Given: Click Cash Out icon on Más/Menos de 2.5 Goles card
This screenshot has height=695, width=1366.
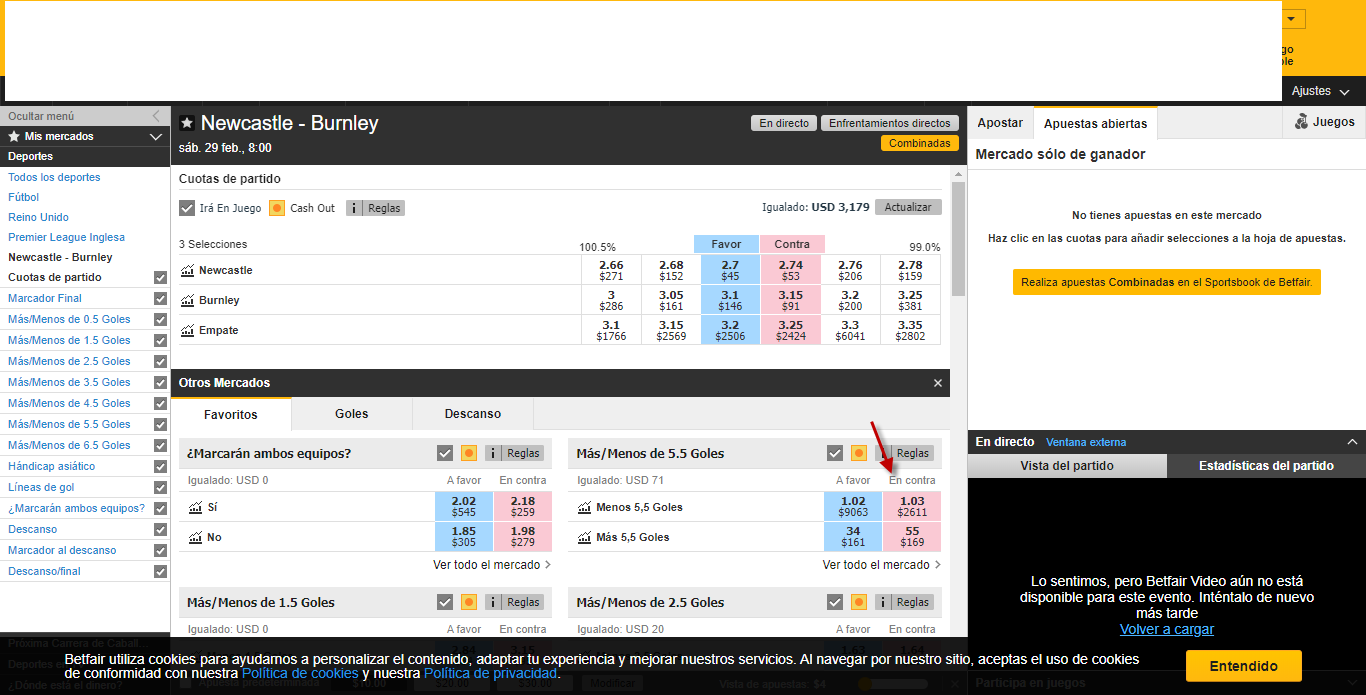Looking at the screenshot, I should [859, 602].
